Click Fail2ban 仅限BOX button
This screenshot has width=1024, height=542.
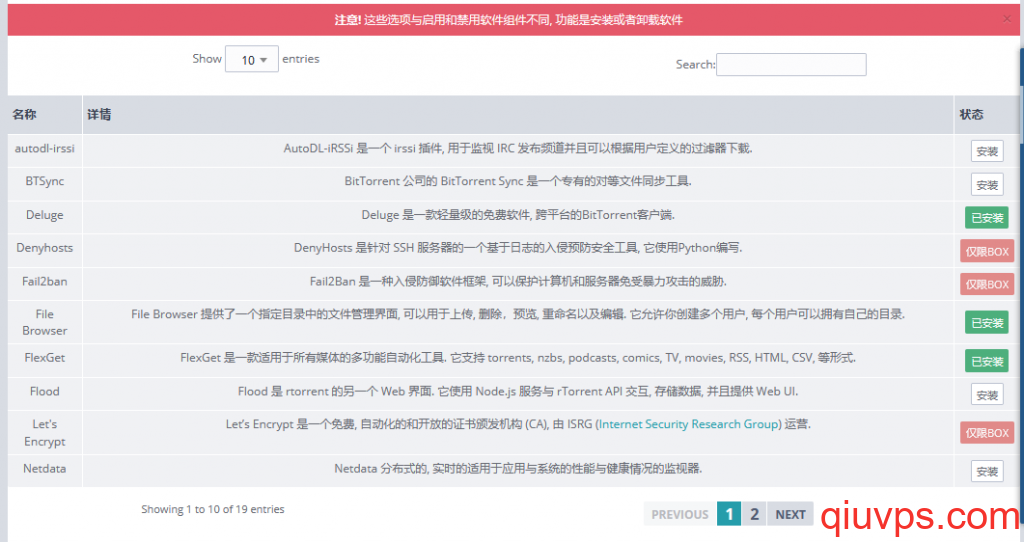pos(987,284)
